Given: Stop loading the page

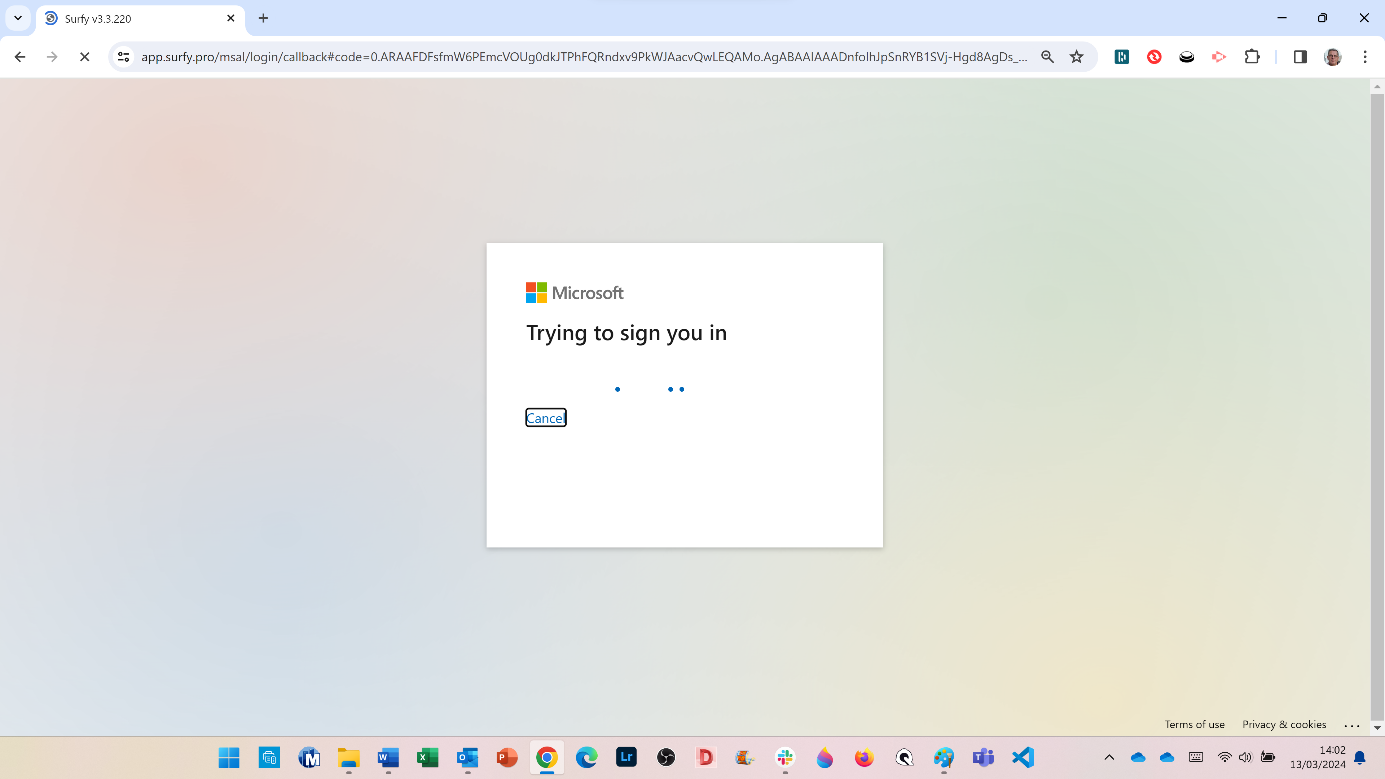Looking at the screenshot, I should pyautogui.click(x=84, y=57).
